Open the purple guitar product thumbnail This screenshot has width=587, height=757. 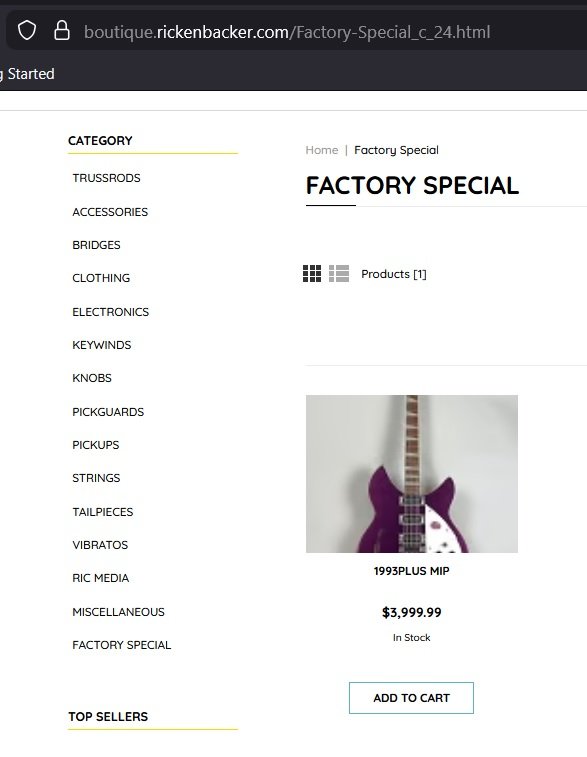412,474
